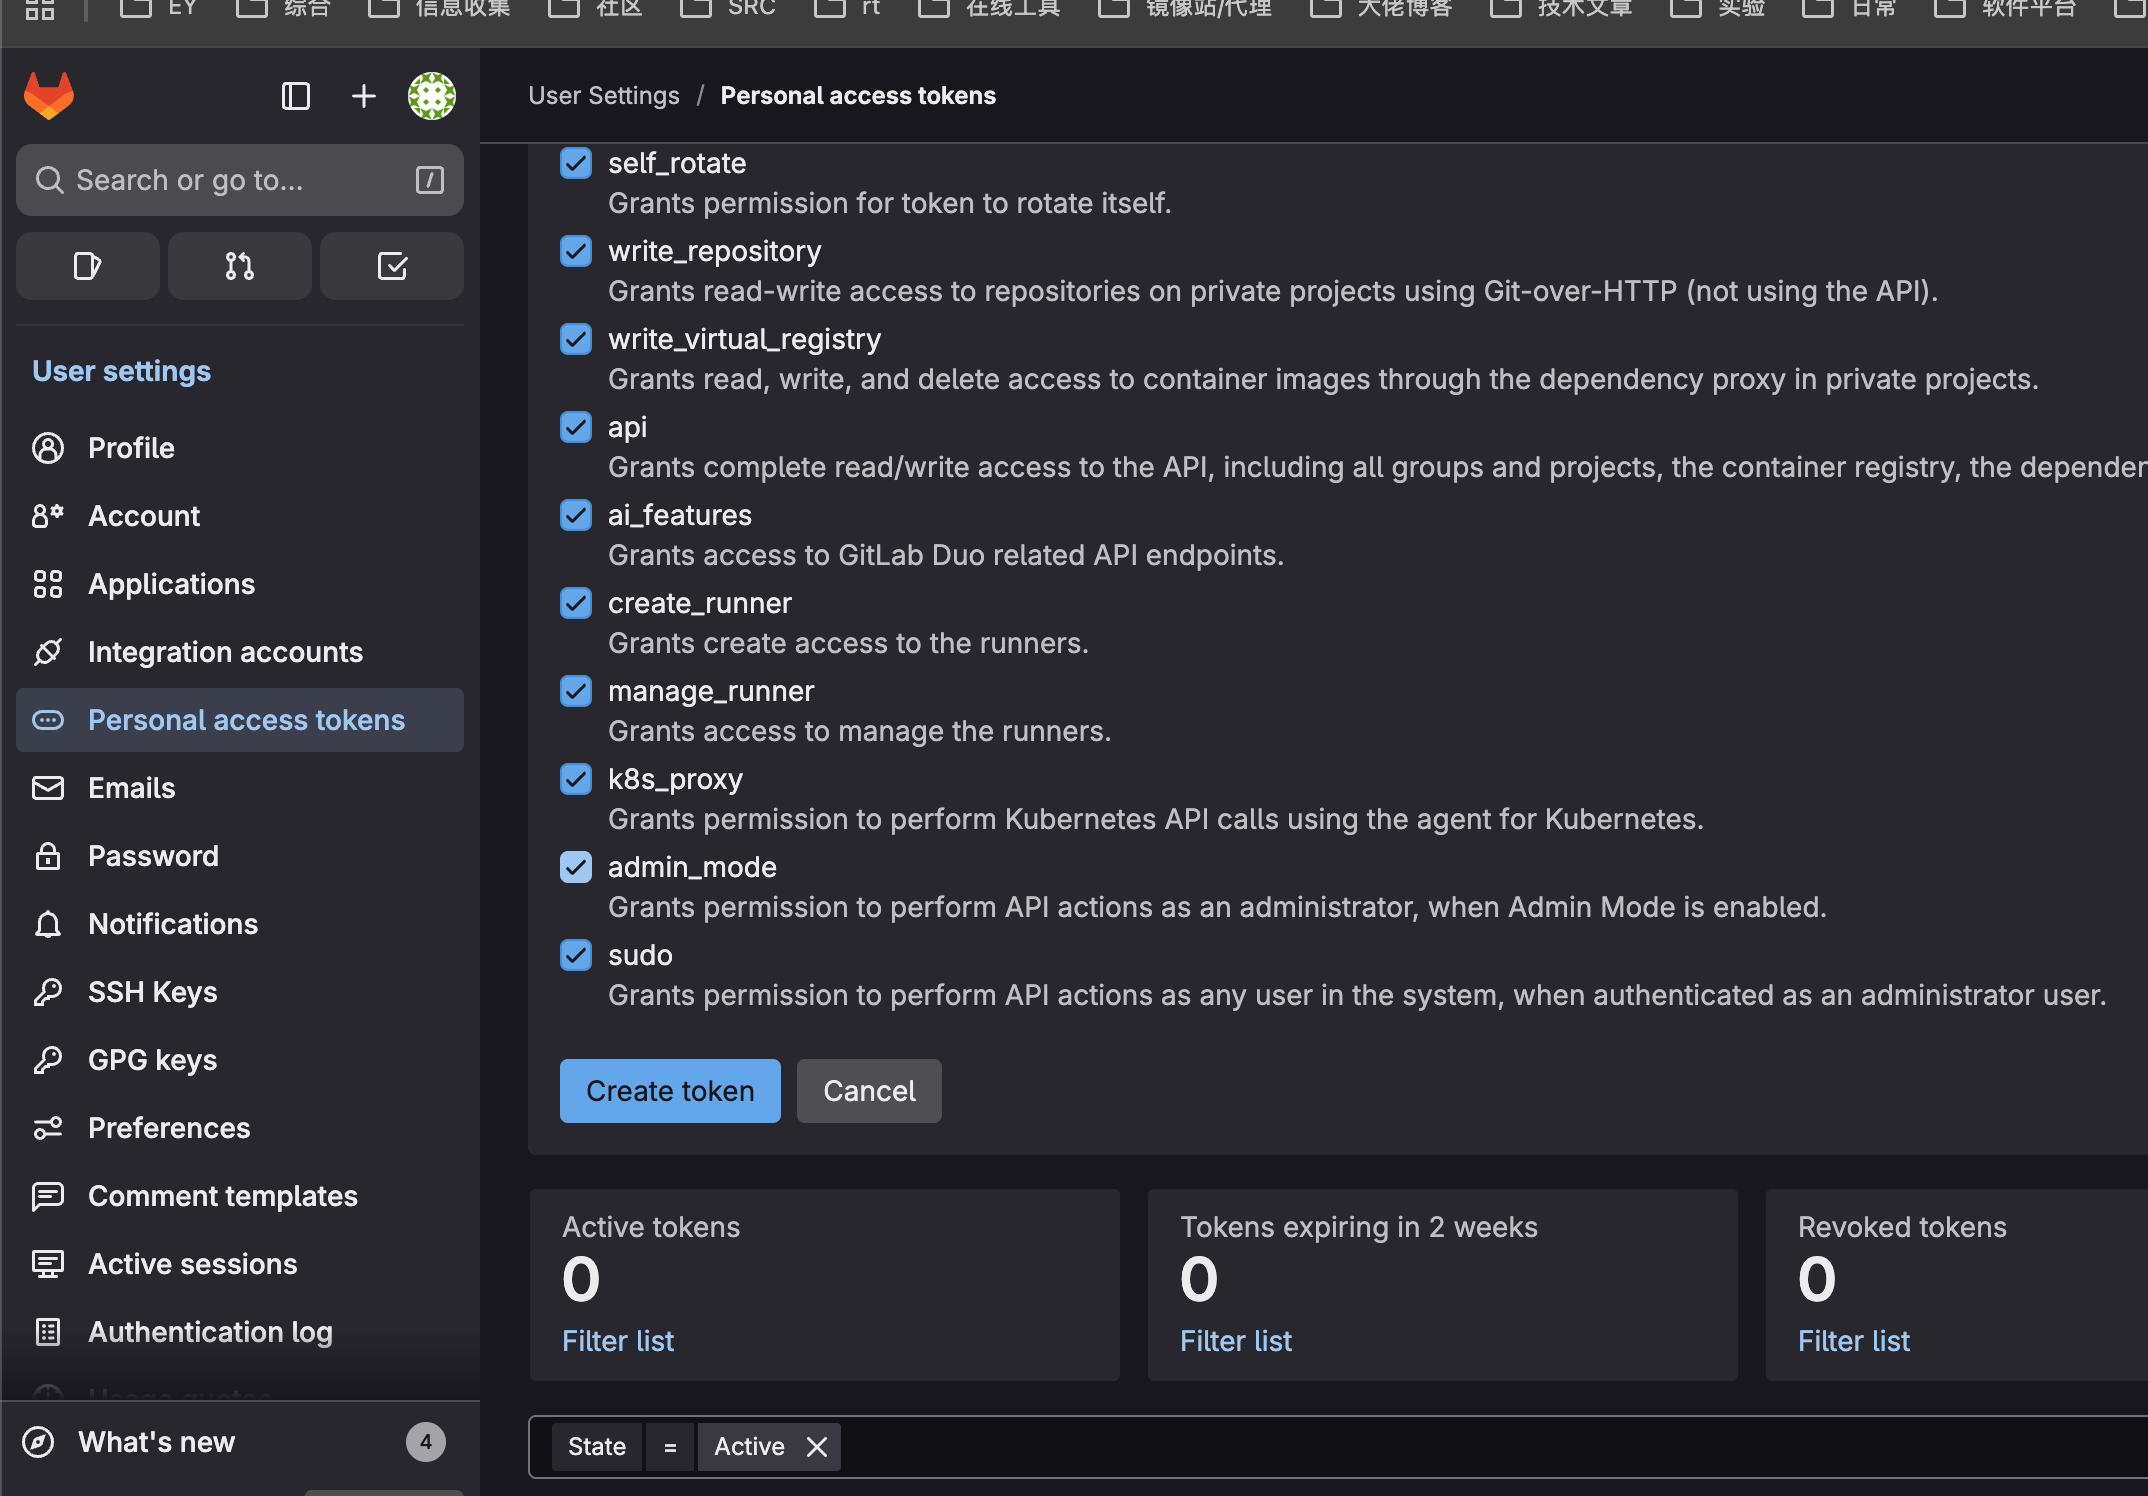Click Filter list under Active tokens
This screenshot has width=2148, height=1496.
click(x=618, y=1341)
